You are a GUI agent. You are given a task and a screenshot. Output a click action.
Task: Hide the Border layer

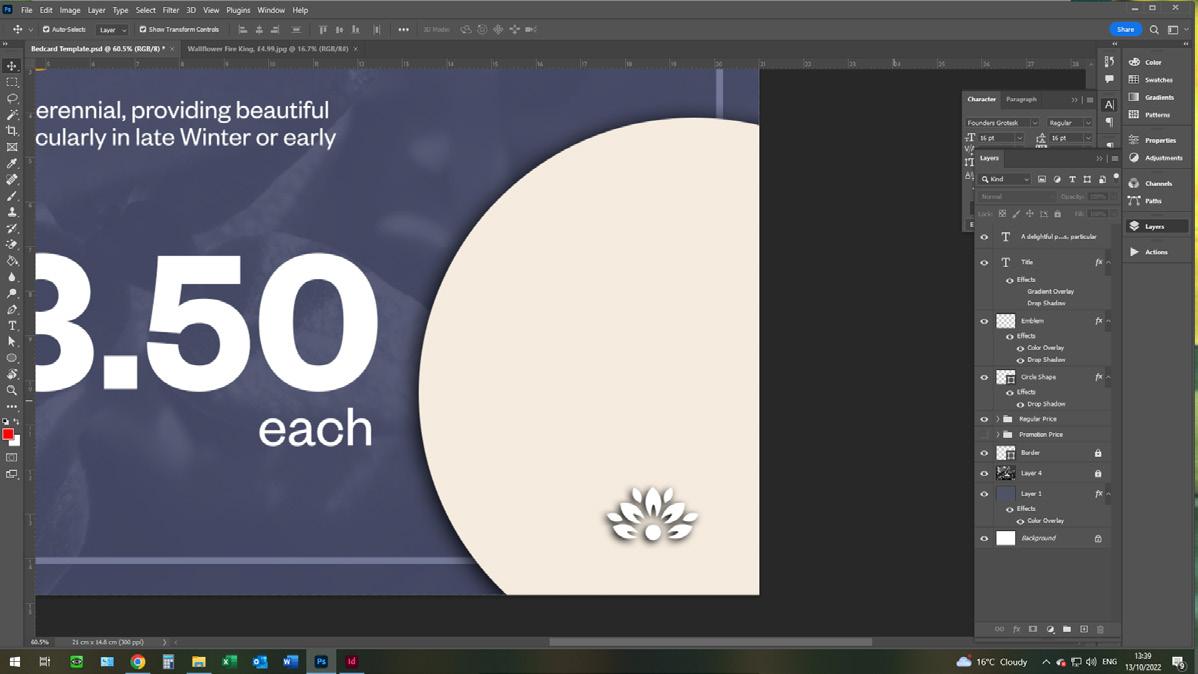984,452
